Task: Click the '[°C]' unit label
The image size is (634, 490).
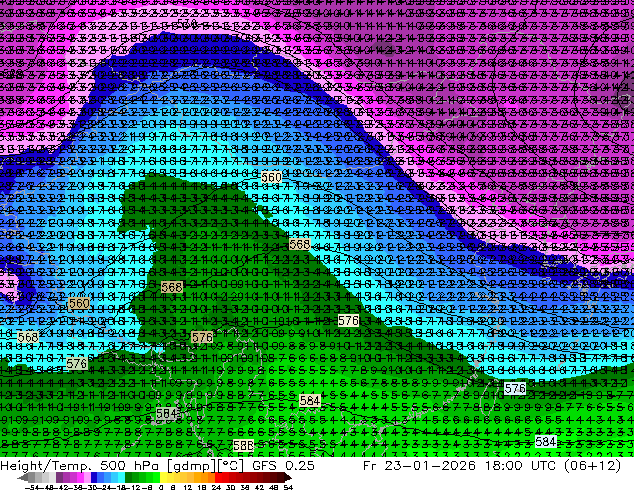Action: [231, 466]
